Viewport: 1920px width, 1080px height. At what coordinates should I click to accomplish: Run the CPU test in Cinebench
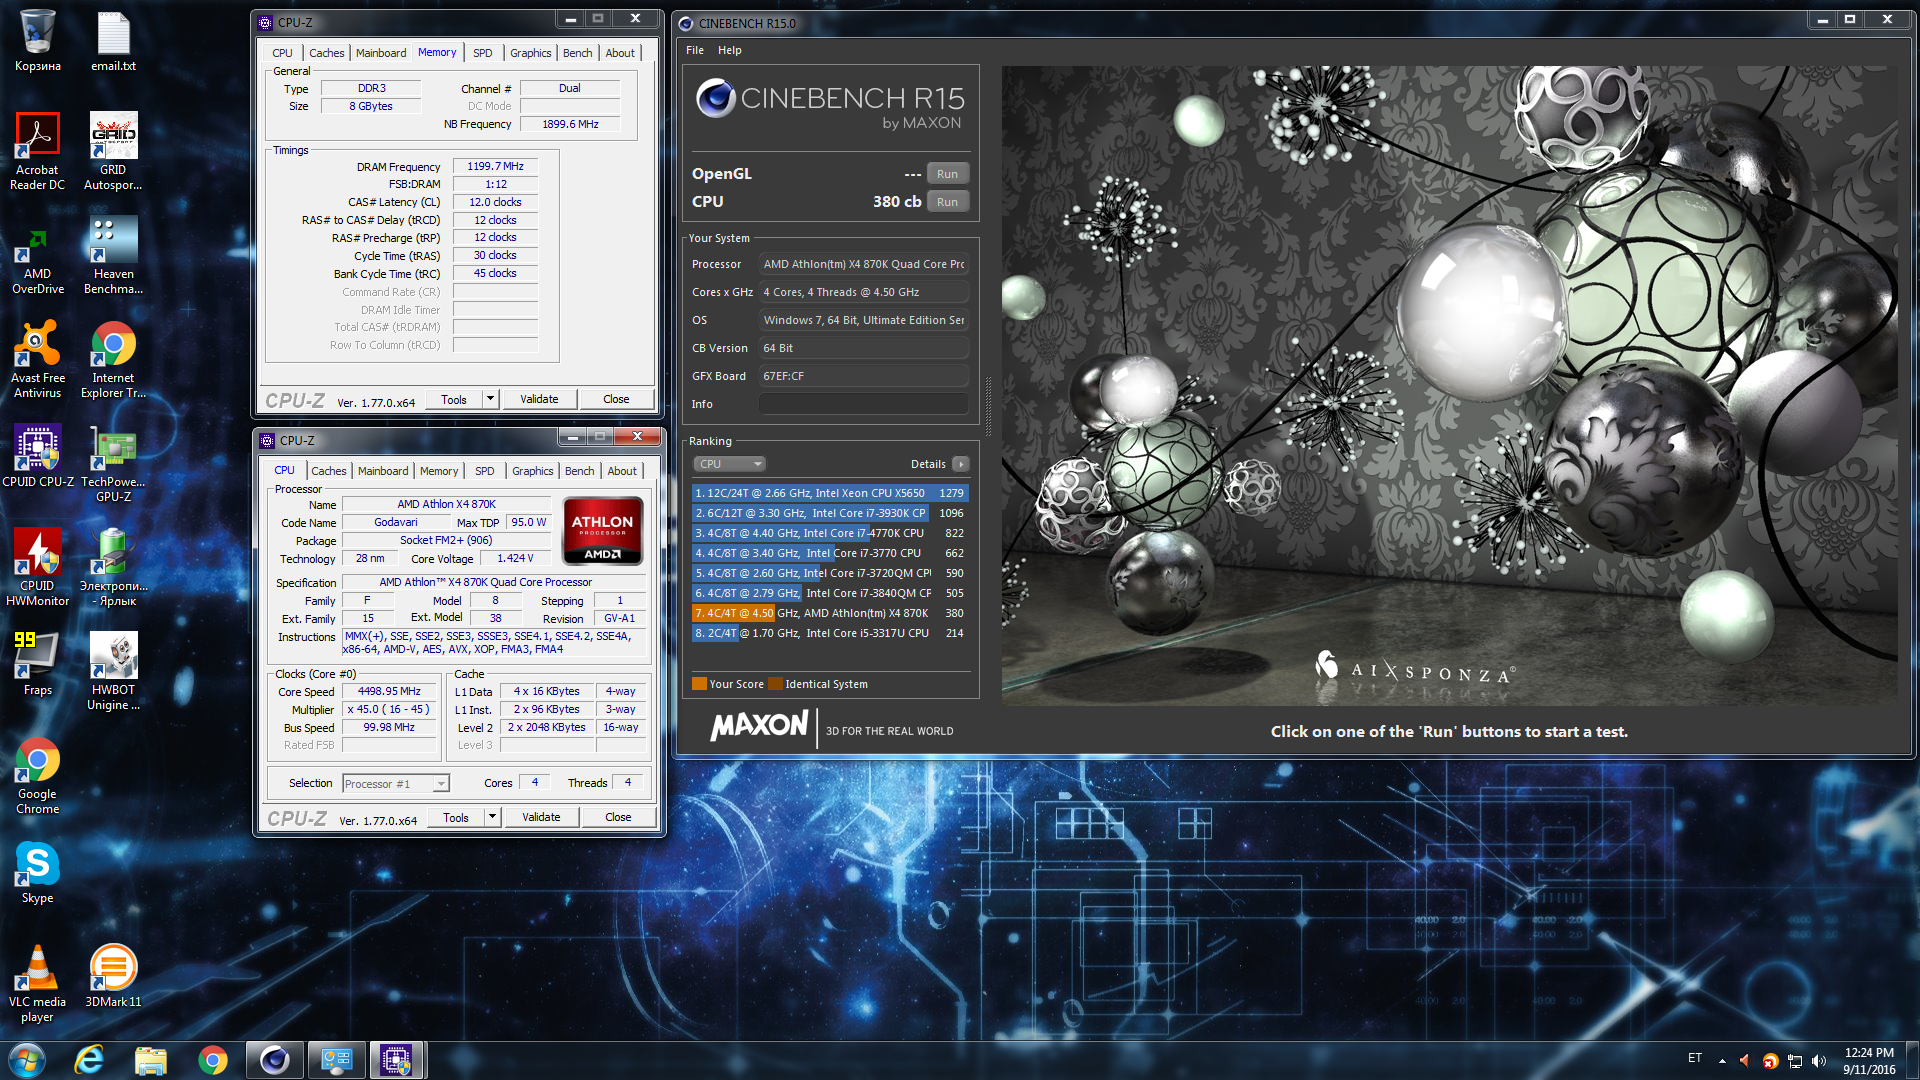(x=947, y=202)
